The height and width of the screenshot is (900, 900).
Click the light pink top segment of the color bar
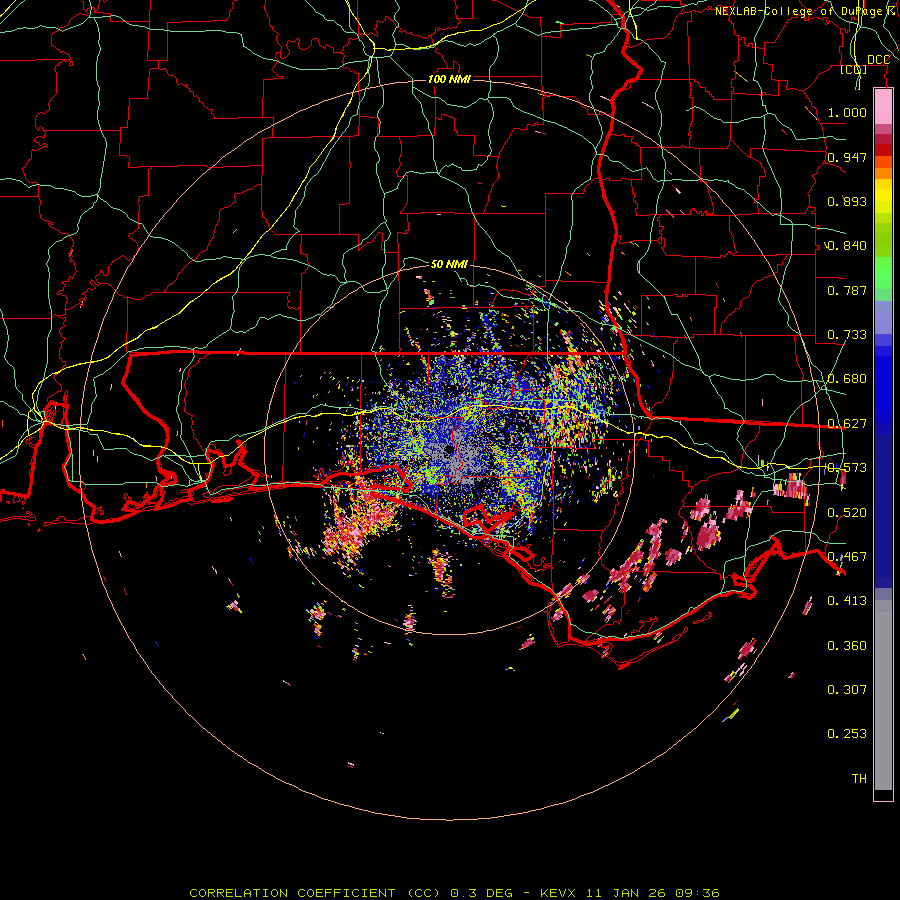click(x=883, y=106)
